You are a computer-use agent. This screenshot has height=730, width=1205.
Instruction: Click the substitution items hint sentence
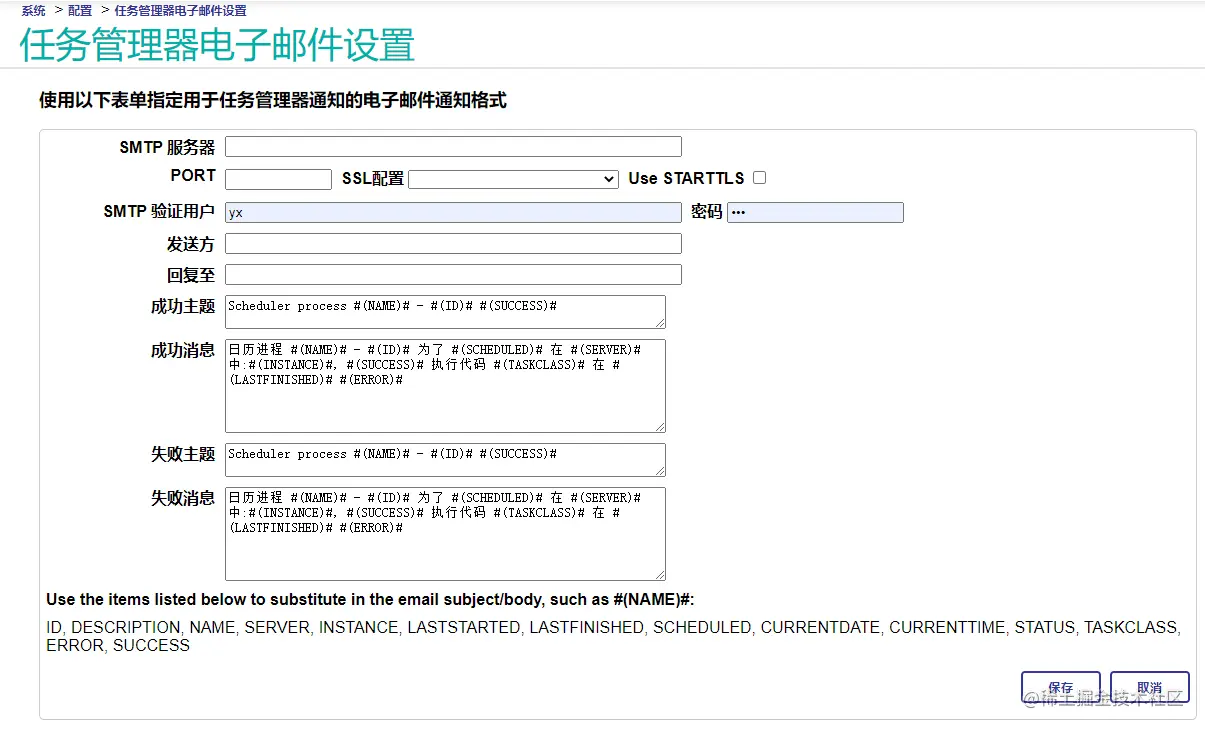pos(370,600)
